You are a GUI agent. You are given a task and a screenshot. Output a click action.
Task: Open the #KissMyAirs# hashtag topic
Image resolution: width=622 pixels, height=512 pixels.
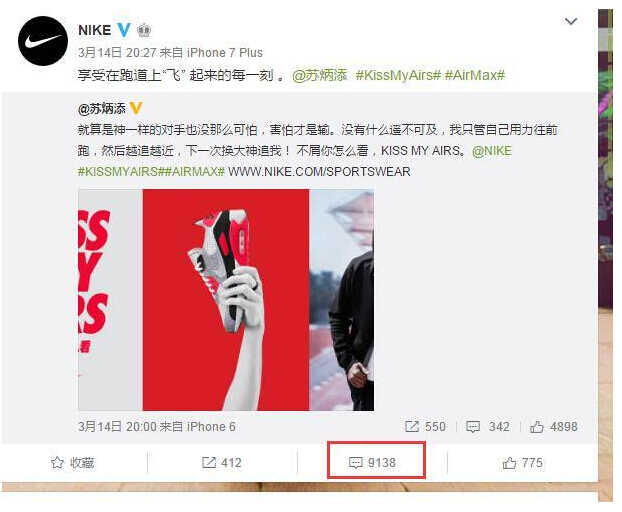point(398,75)
